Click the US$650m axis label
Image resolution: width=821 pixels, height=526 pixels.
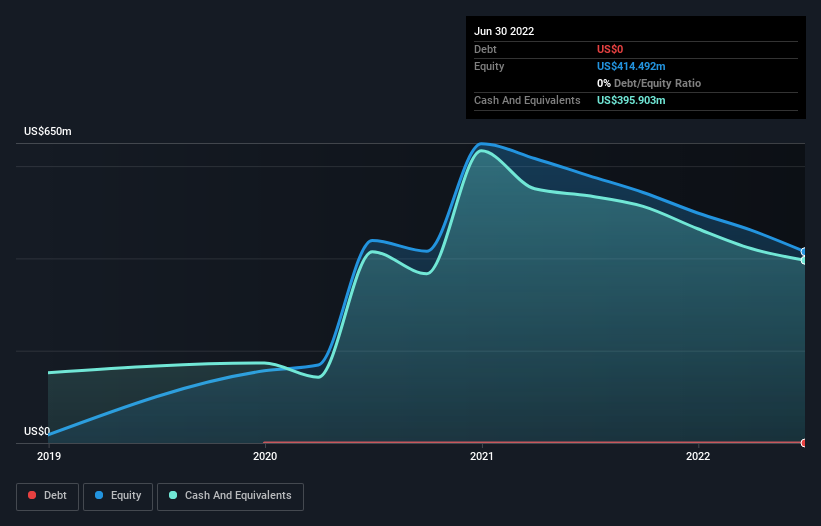(x=48, y=131)
